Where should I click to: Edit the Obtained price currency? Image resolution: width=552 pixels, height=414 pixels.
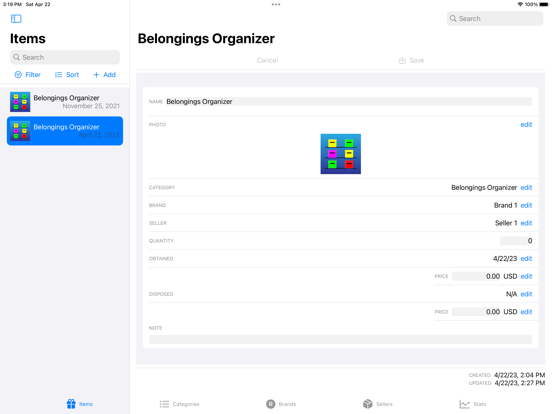click(x=526, y=276)
